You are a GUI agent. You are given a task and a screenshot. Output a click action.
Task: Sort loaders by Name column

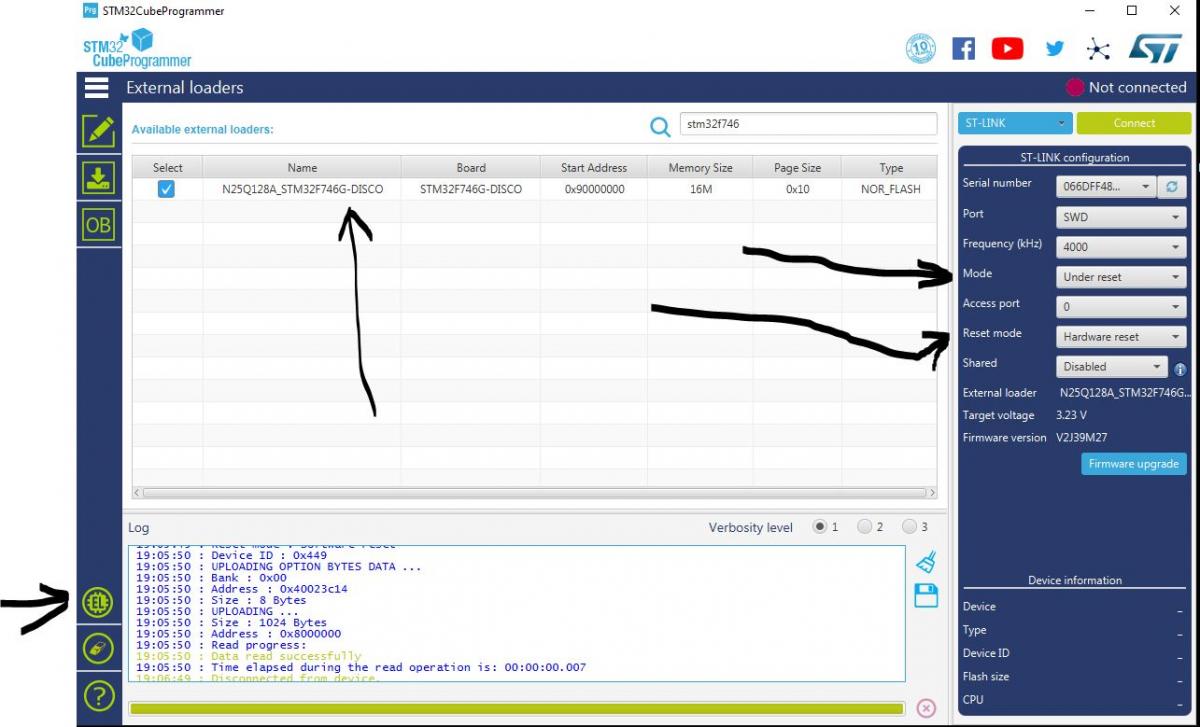coord(302,167)
